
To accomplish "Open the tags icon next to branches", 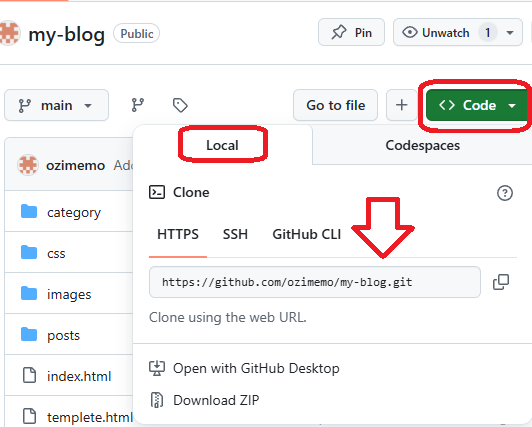I will pyautogui.click(x=180, y=105).
